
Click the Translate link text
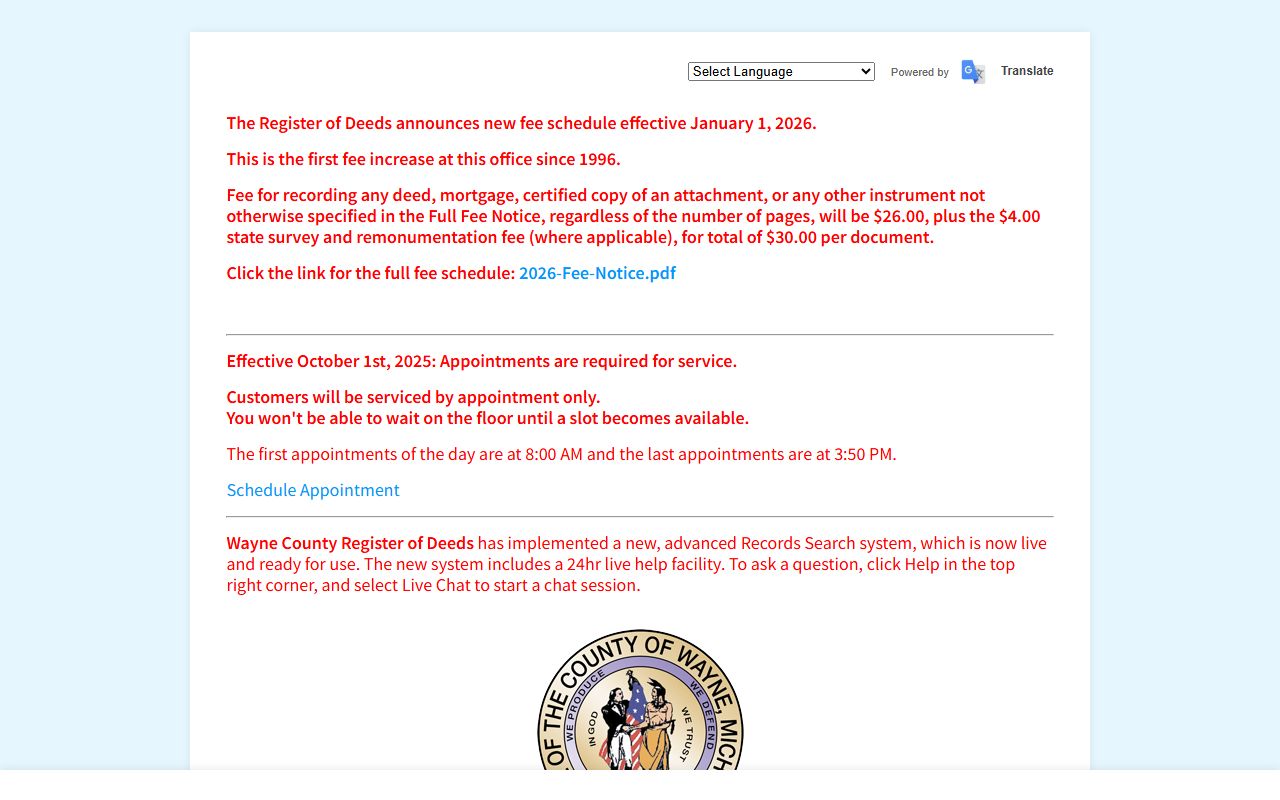pos(1027,71)
